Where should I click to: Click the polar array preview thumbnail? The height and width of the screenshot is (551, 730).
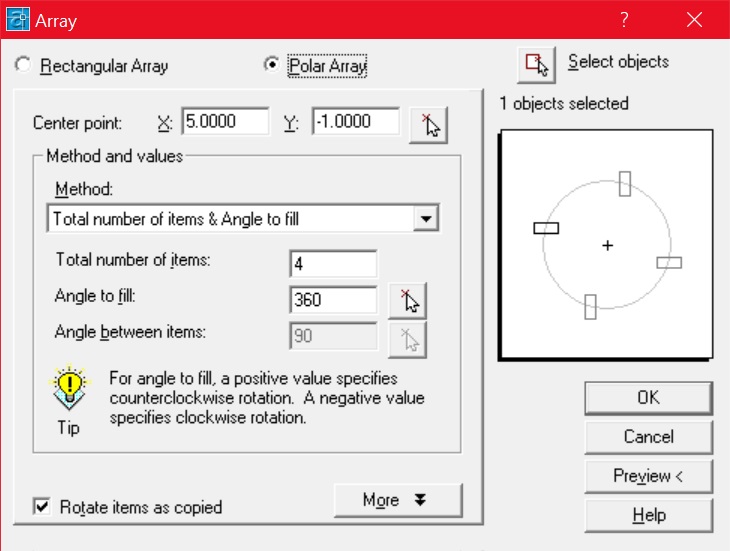[607, 244]
